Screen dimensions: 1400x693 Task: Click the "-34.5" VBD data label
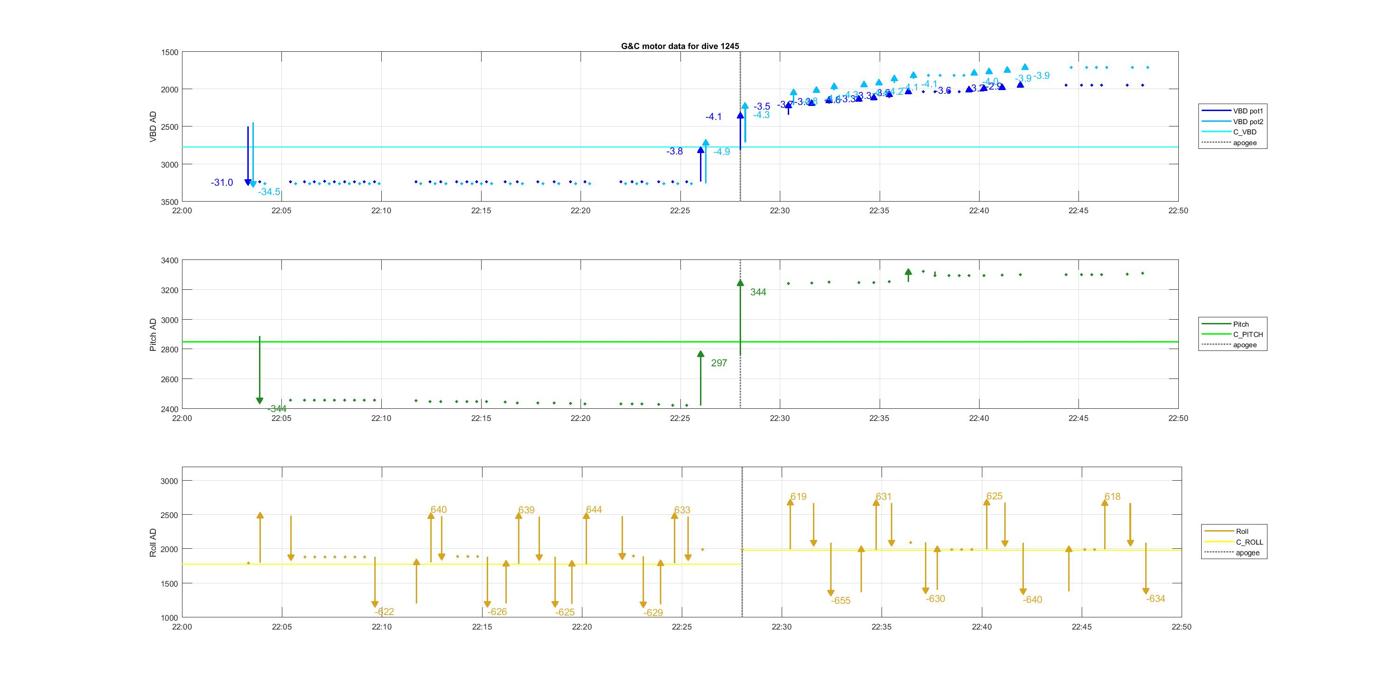click(x=269, y=191)
